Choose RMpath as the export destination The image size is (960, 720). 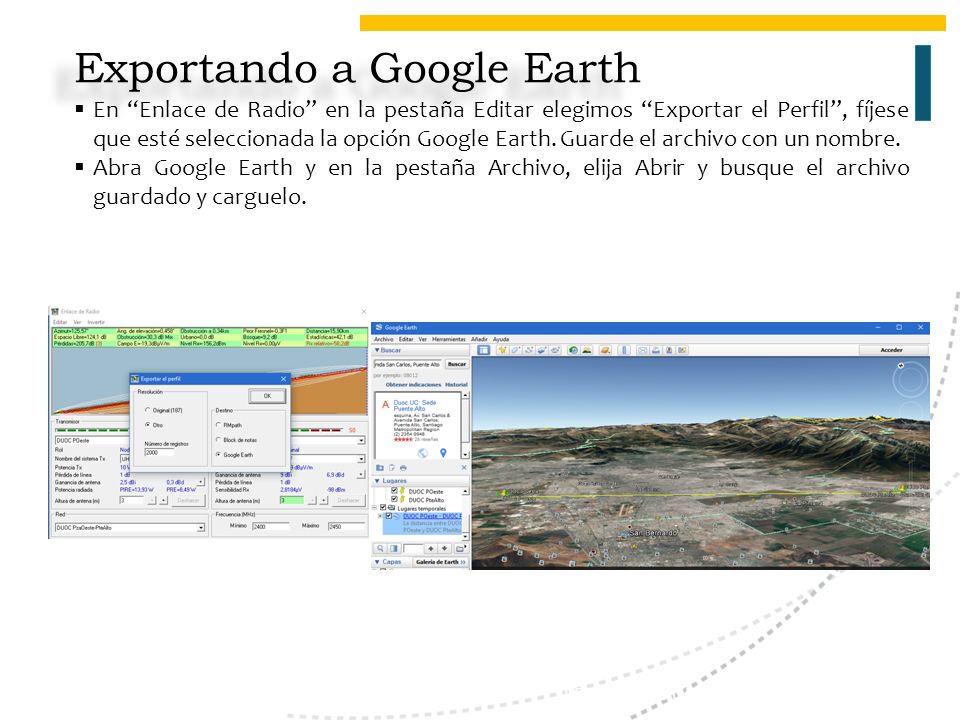click(218, 424)
